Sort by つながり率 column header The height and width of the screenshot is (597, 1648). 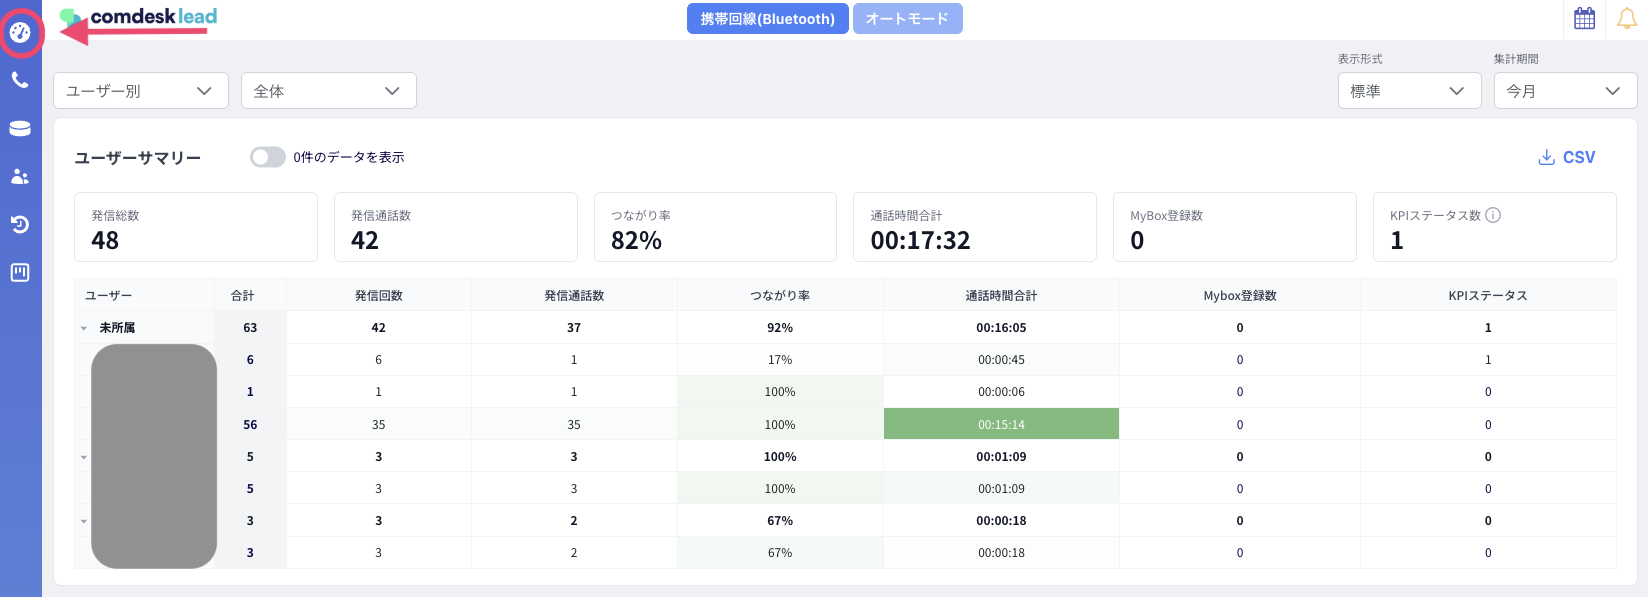(x=780, y=296)
